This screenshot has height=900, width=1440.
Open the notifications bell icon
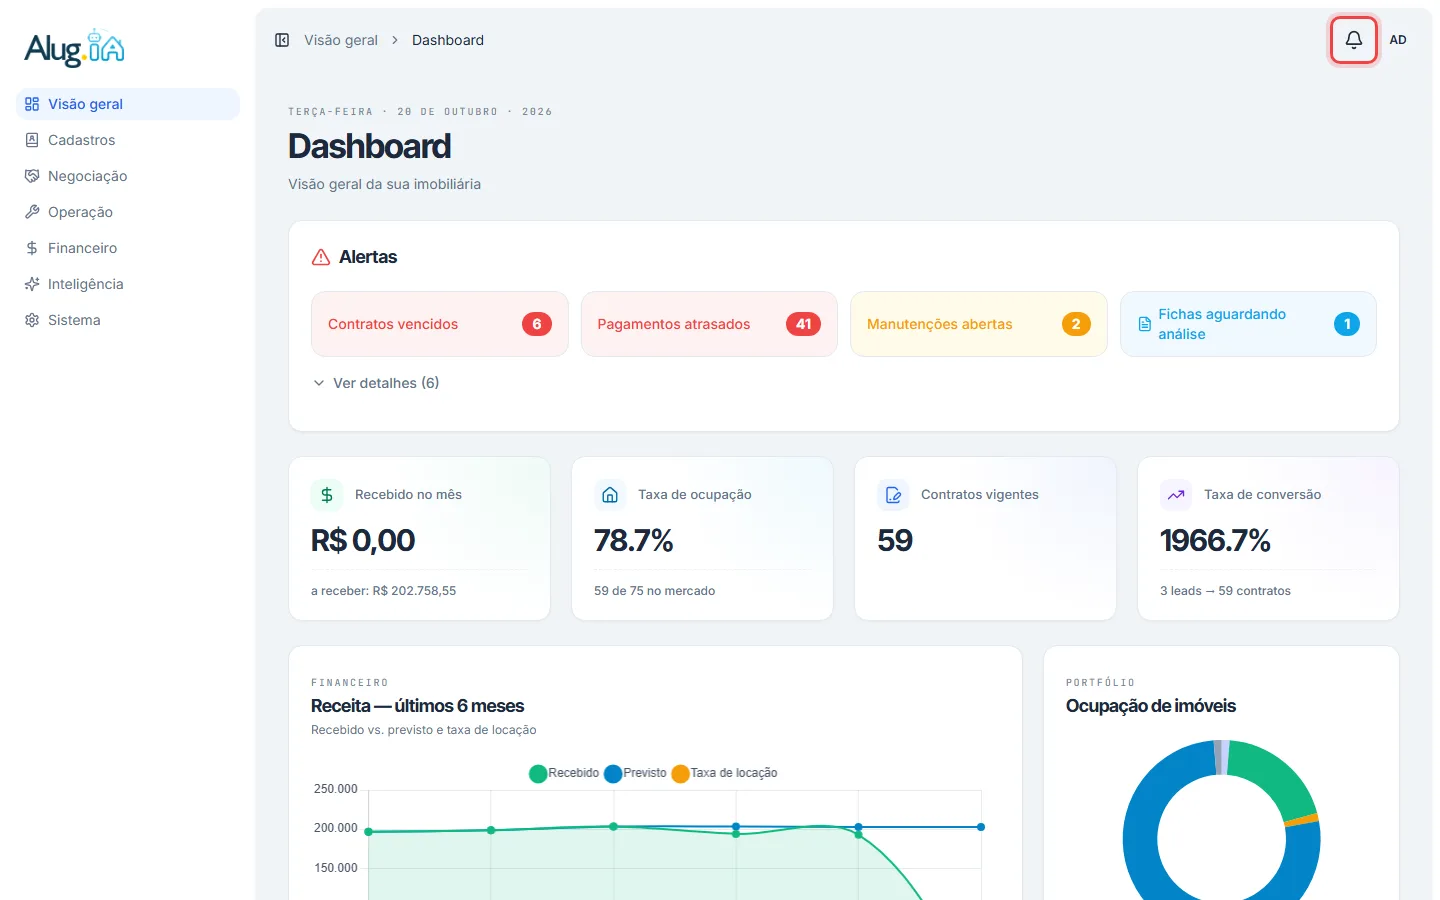point(1353,40)
